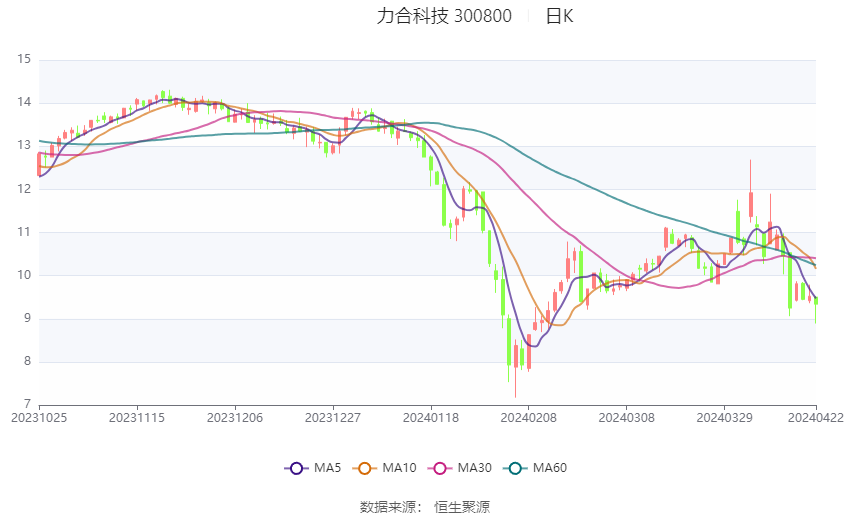Select the 20231227 date axis marker
This screenshot has width=850, height=517.
point(332,418)
